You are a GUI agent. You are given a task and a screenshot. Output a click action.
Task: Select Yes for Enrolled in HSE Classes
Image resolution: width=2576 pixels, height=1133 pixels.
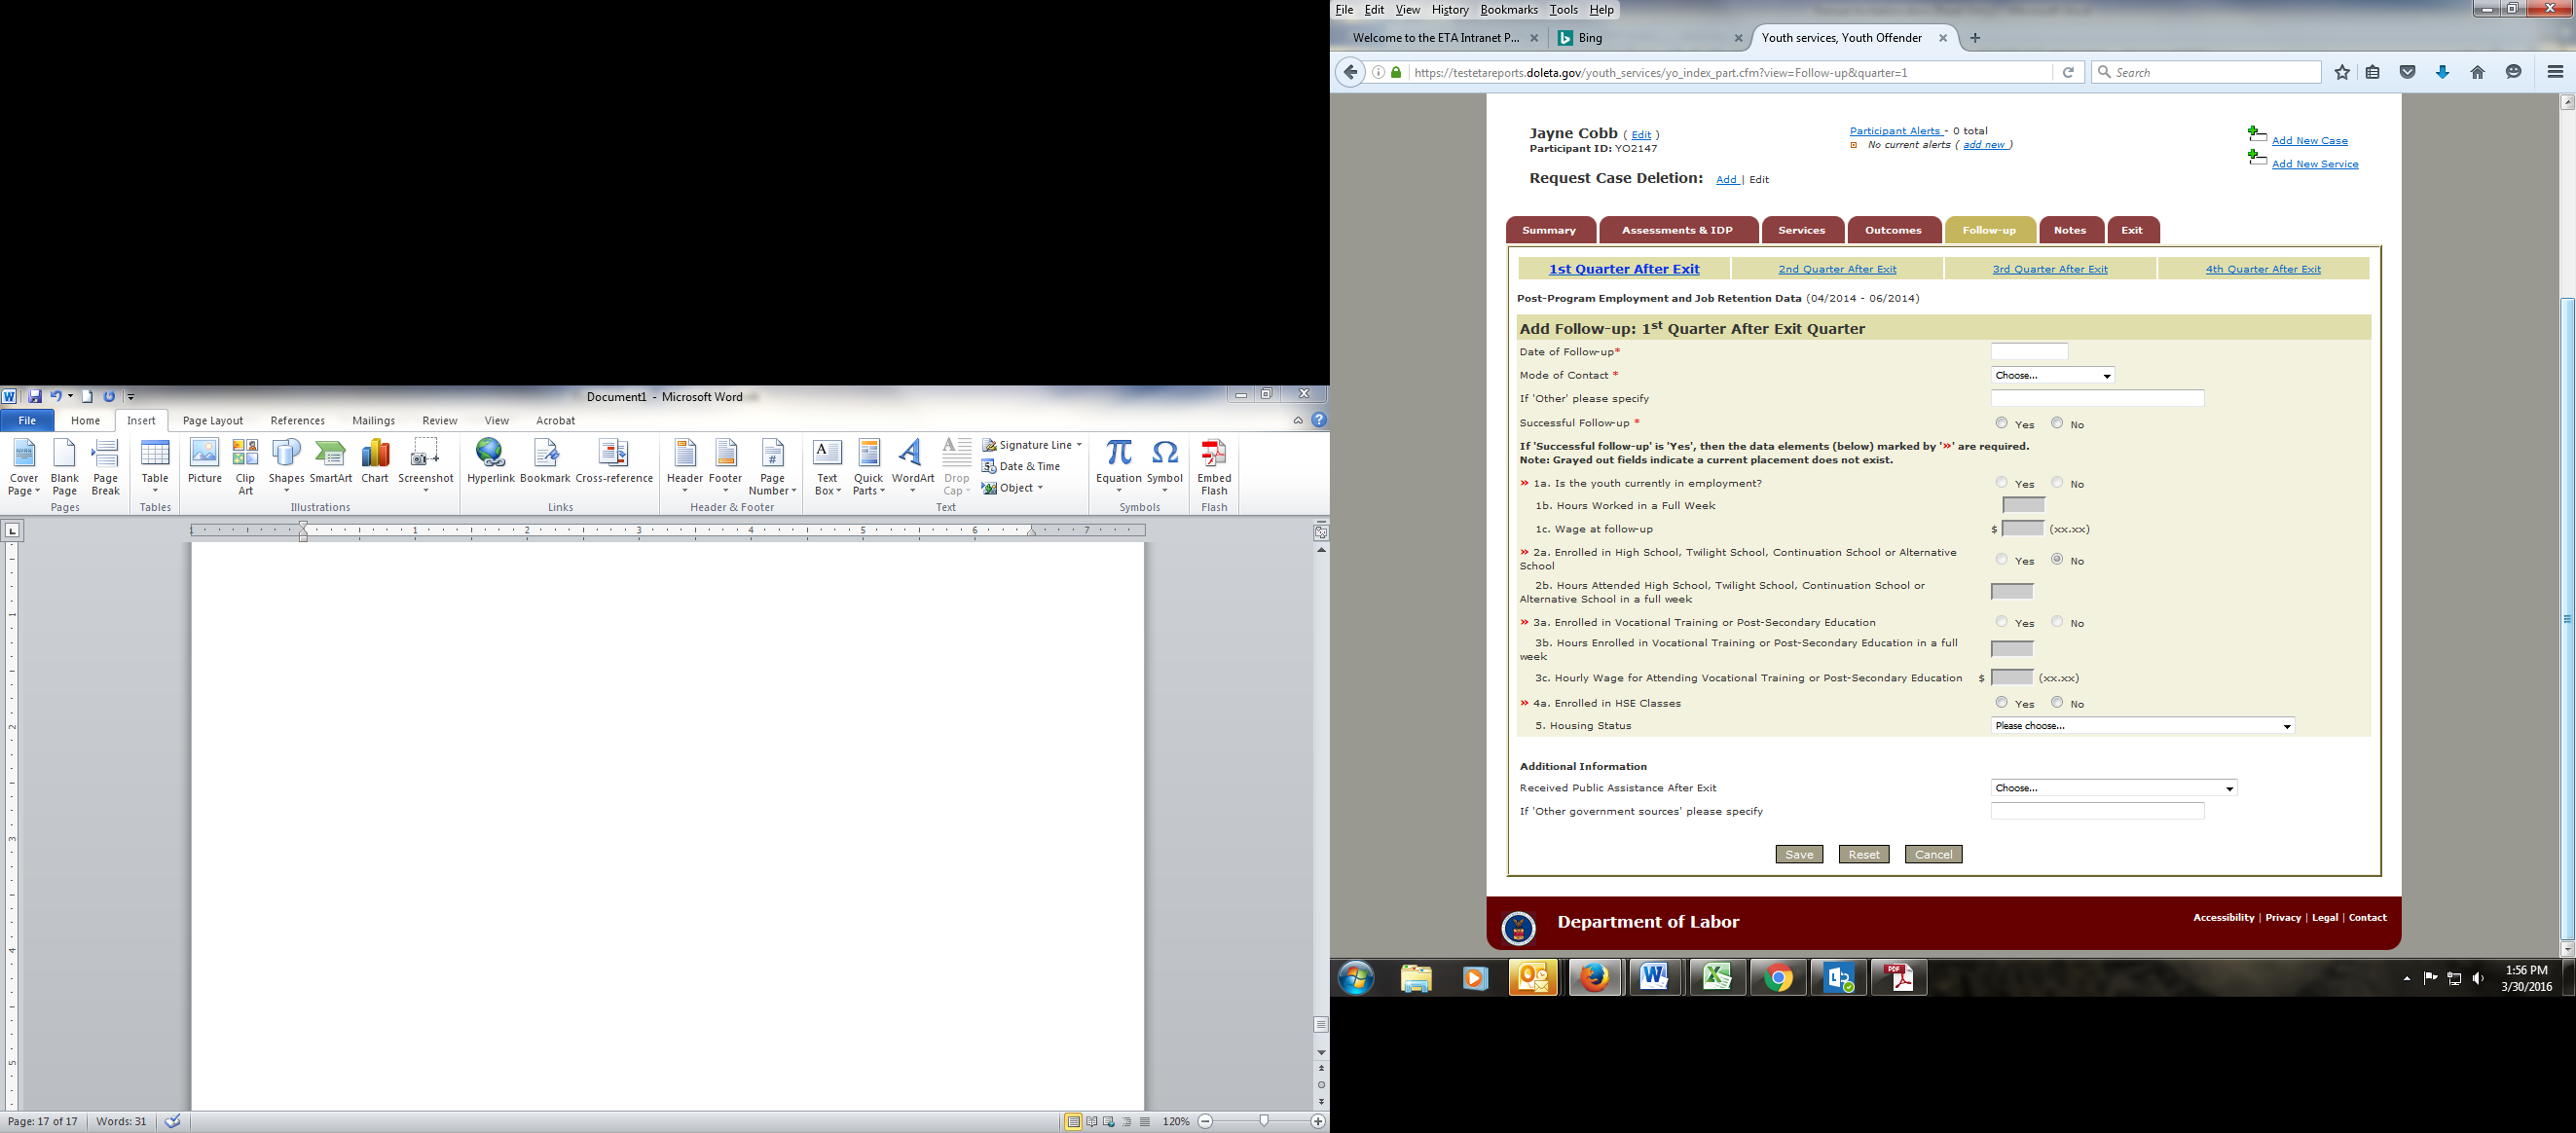point(2001,702)
